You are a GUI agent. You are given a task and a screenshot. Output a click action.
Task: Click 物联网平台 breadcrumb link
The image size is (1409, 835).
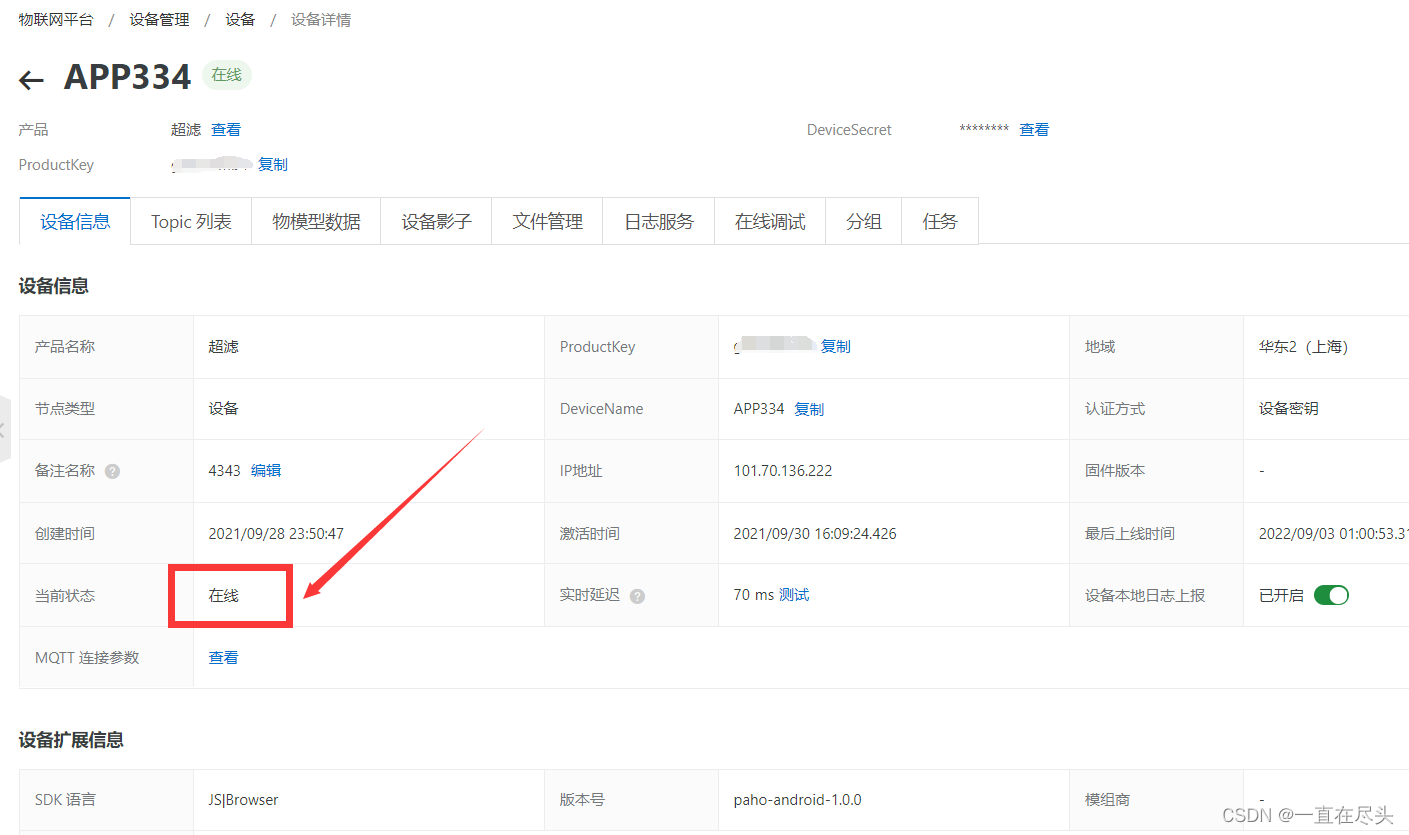(56, 19)
